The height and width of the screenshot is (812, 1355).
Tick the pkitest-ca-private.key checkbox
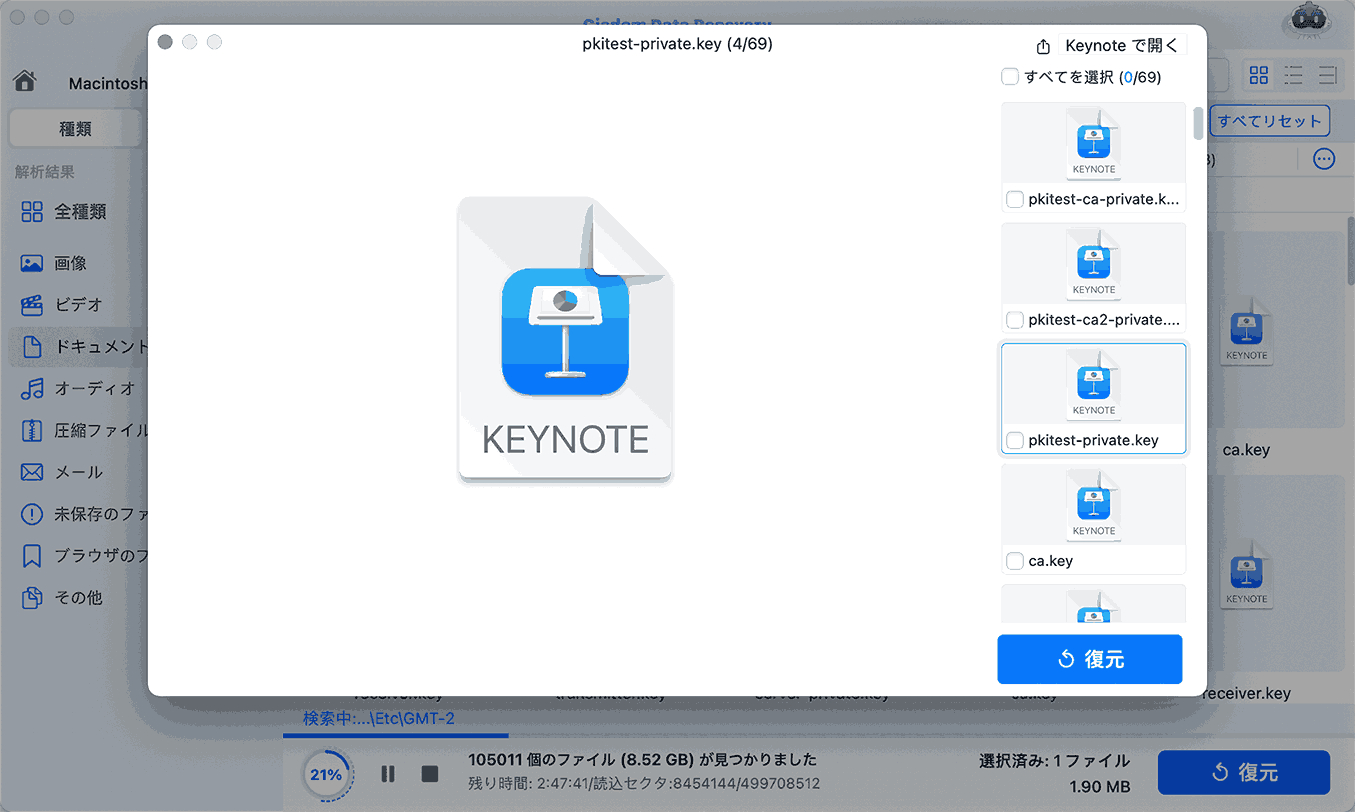click(x=1015, y=200)
